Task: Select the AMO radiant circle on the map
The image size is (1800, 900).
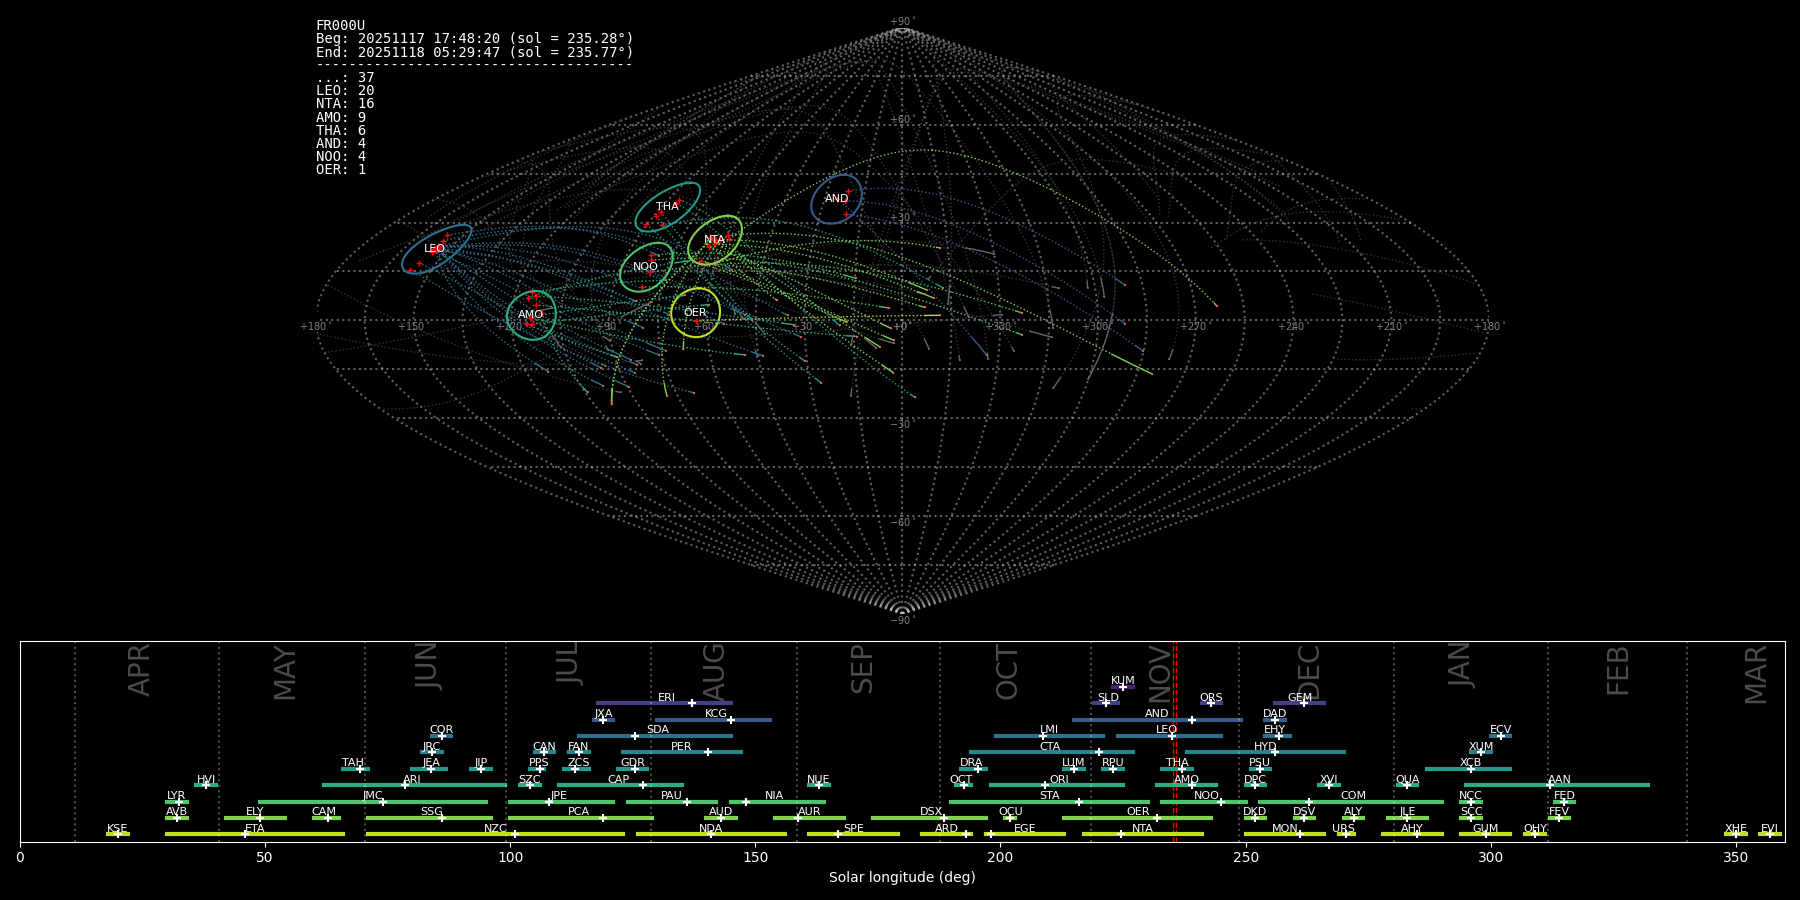Action: pos(531,315)
